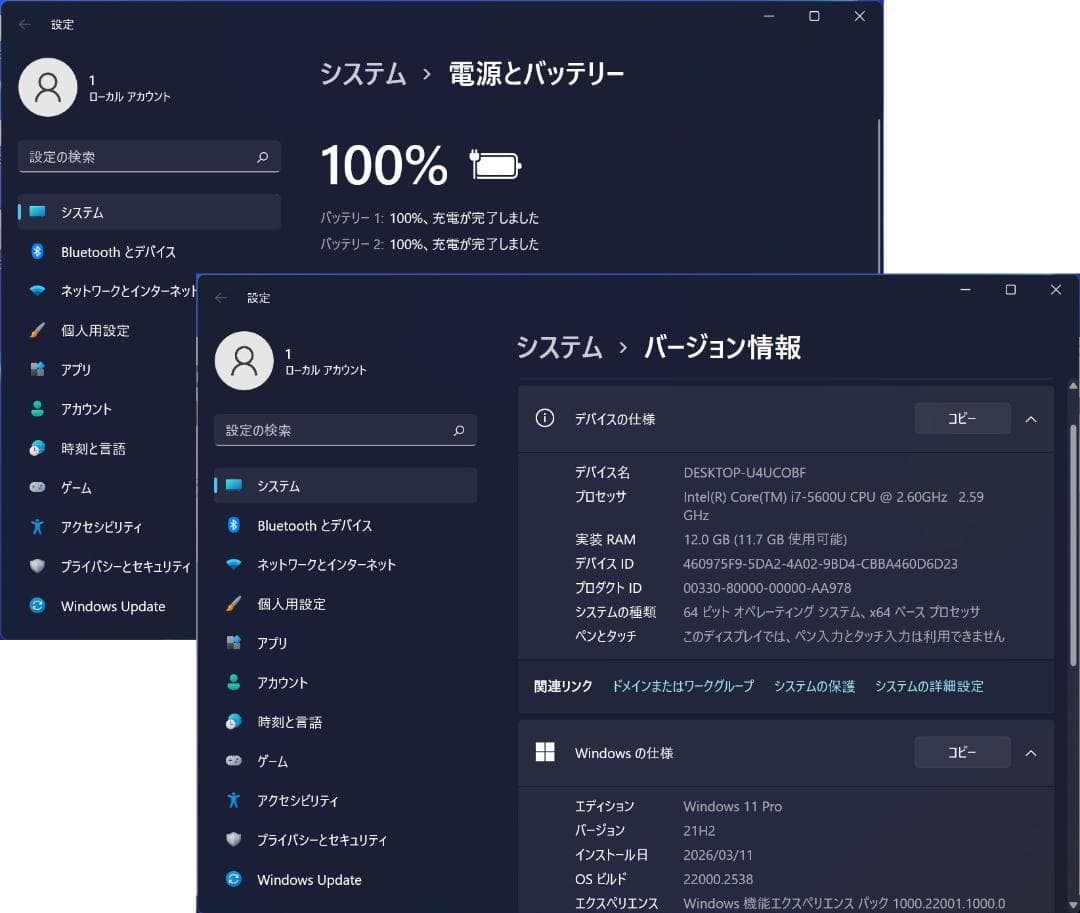1080x913 pixels.
Task: Click the Bluetooth icon in the back Power window
Action: (37, 252)
